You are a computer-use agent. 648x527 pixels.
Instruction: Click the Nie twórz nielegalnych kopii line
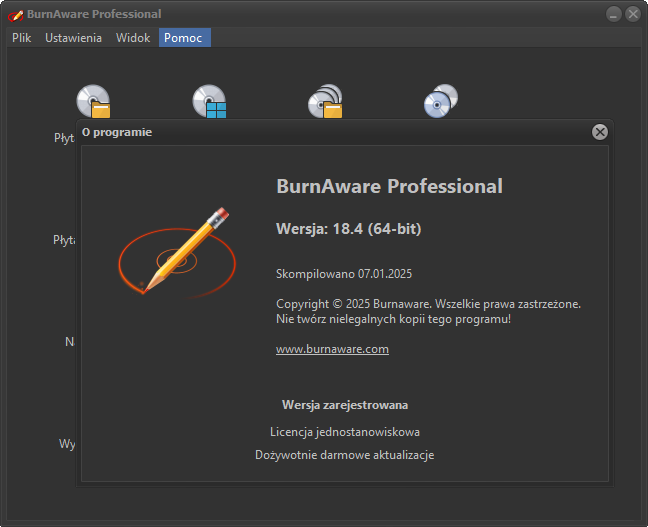click(x=393, y=319)
